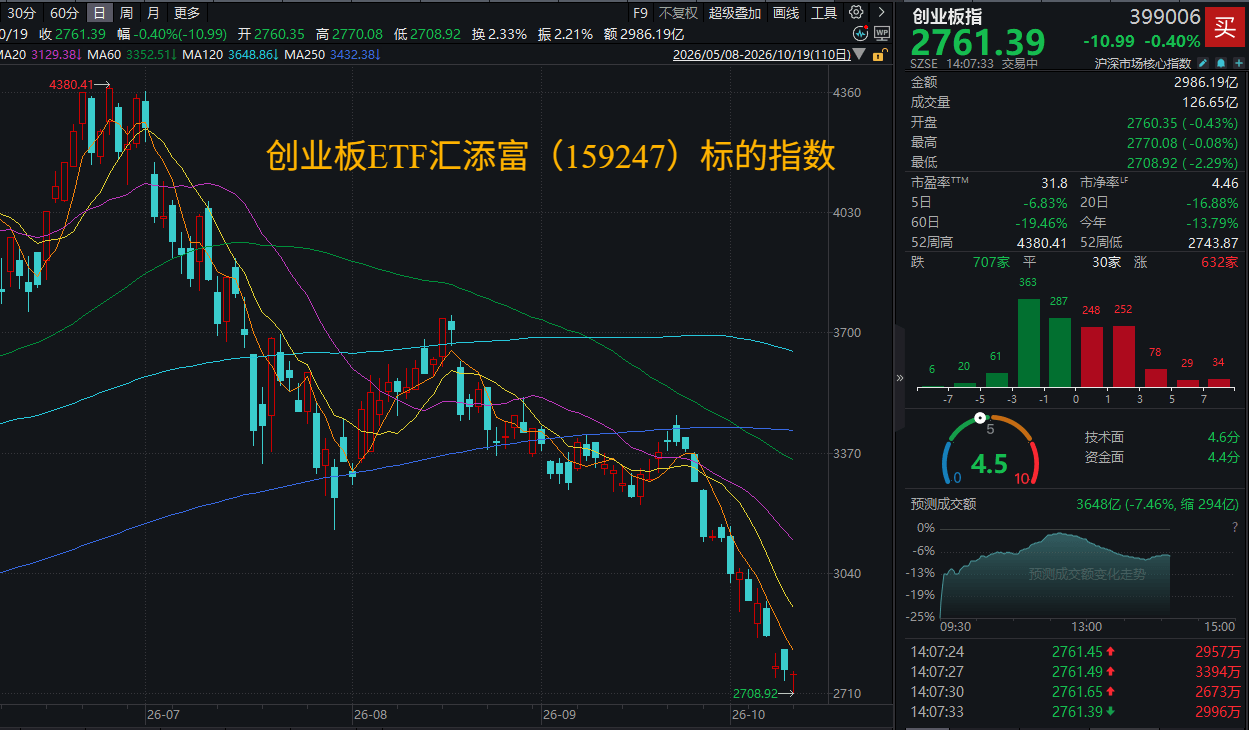
Task: Click the 资金面 score row
Action: (1162, 457)
